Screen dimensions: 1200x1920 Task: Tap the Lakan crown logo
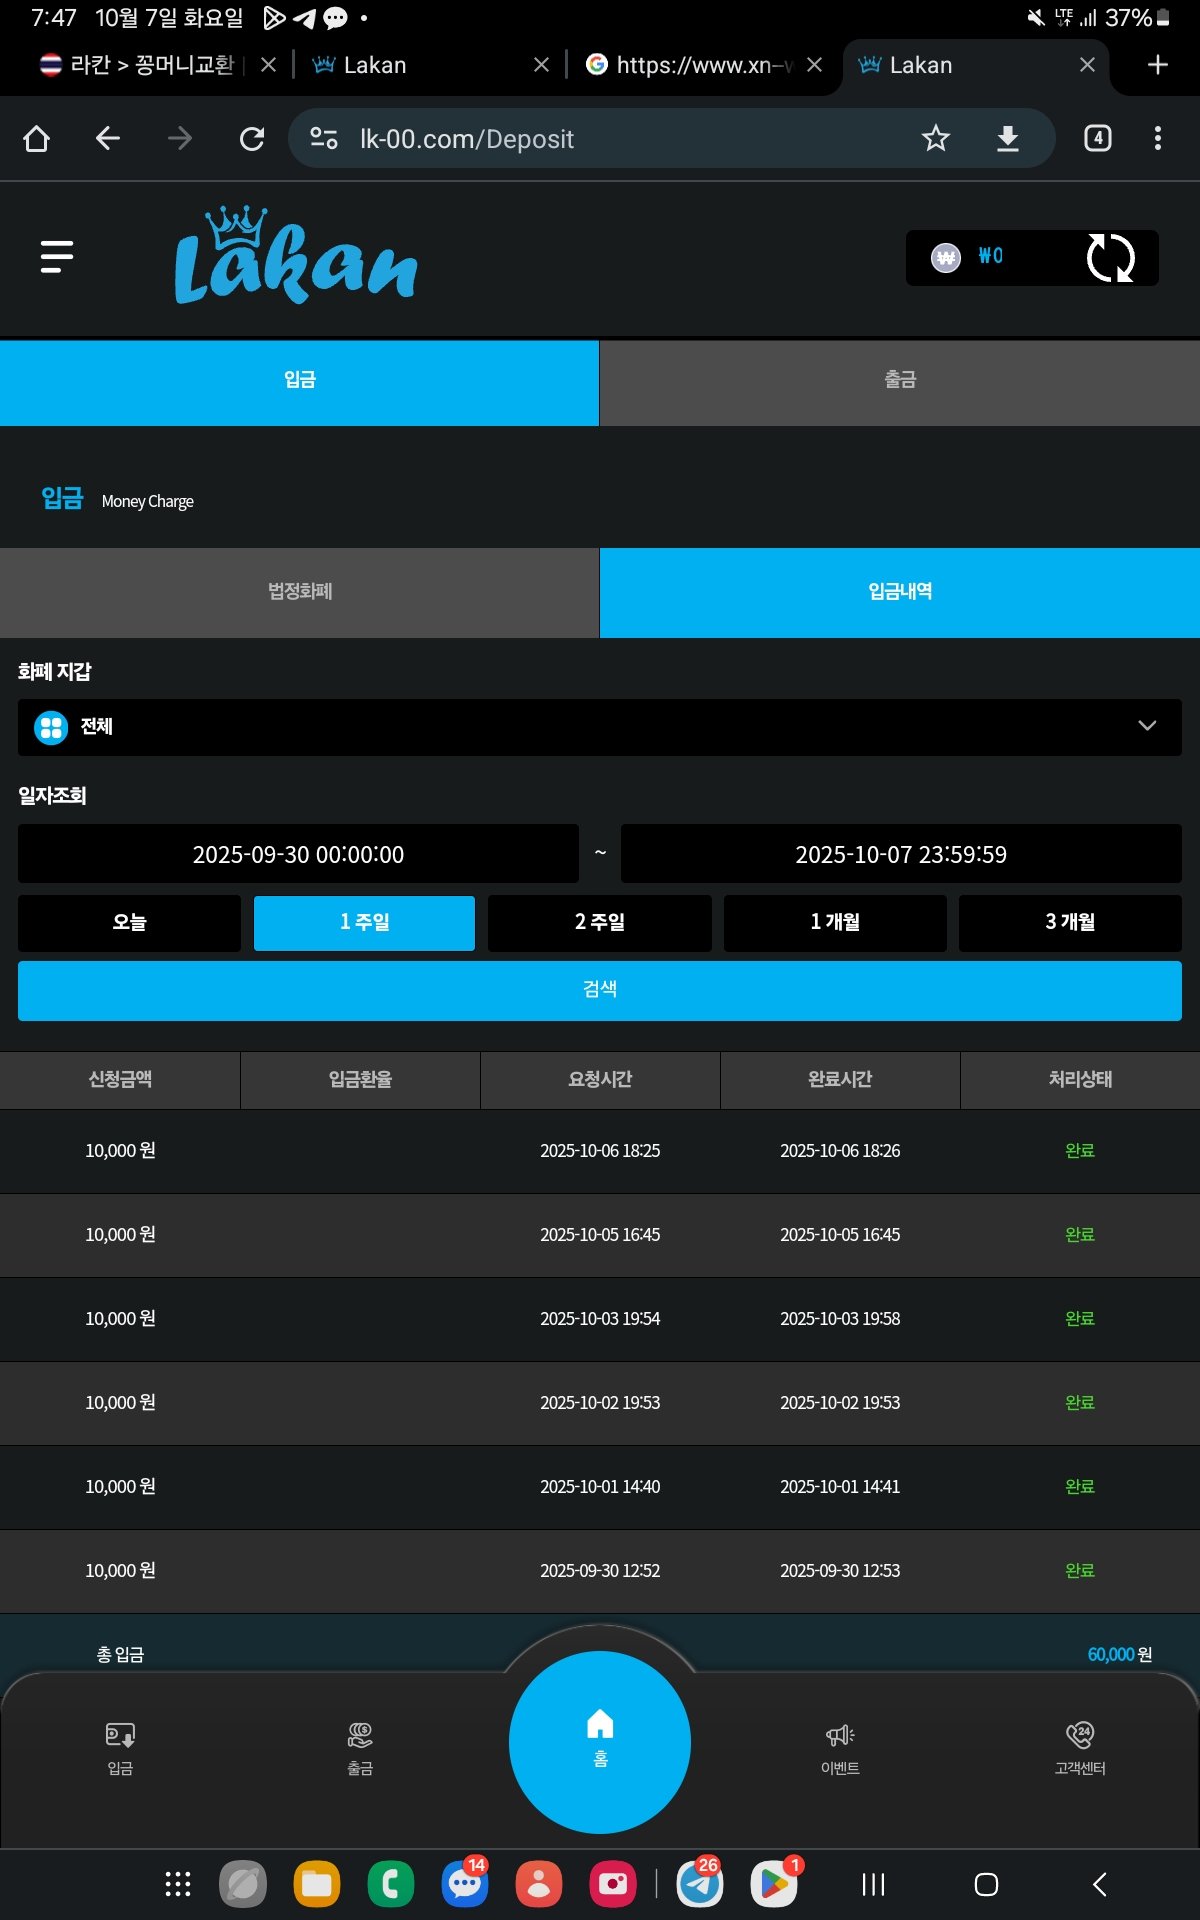(x=295, y=257)
